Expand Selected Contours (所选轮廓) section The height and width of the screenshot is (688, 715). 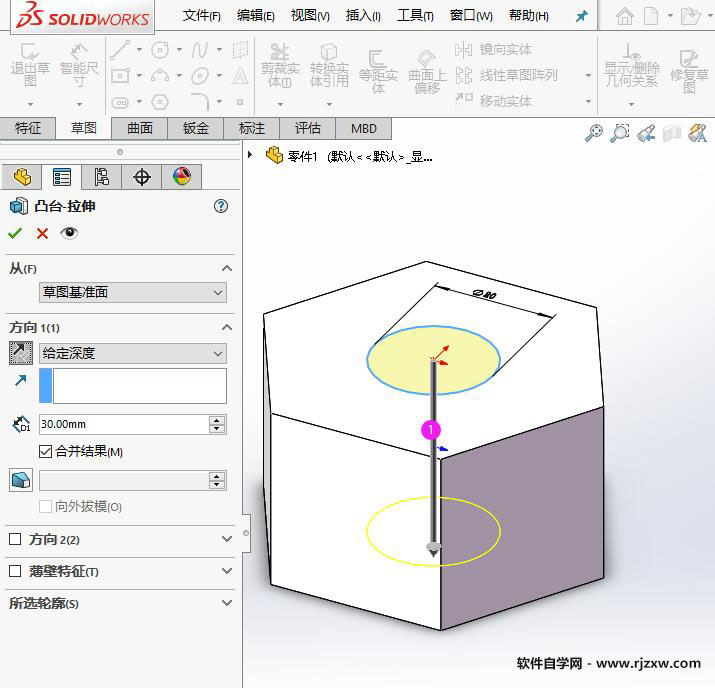coord(227,603)
